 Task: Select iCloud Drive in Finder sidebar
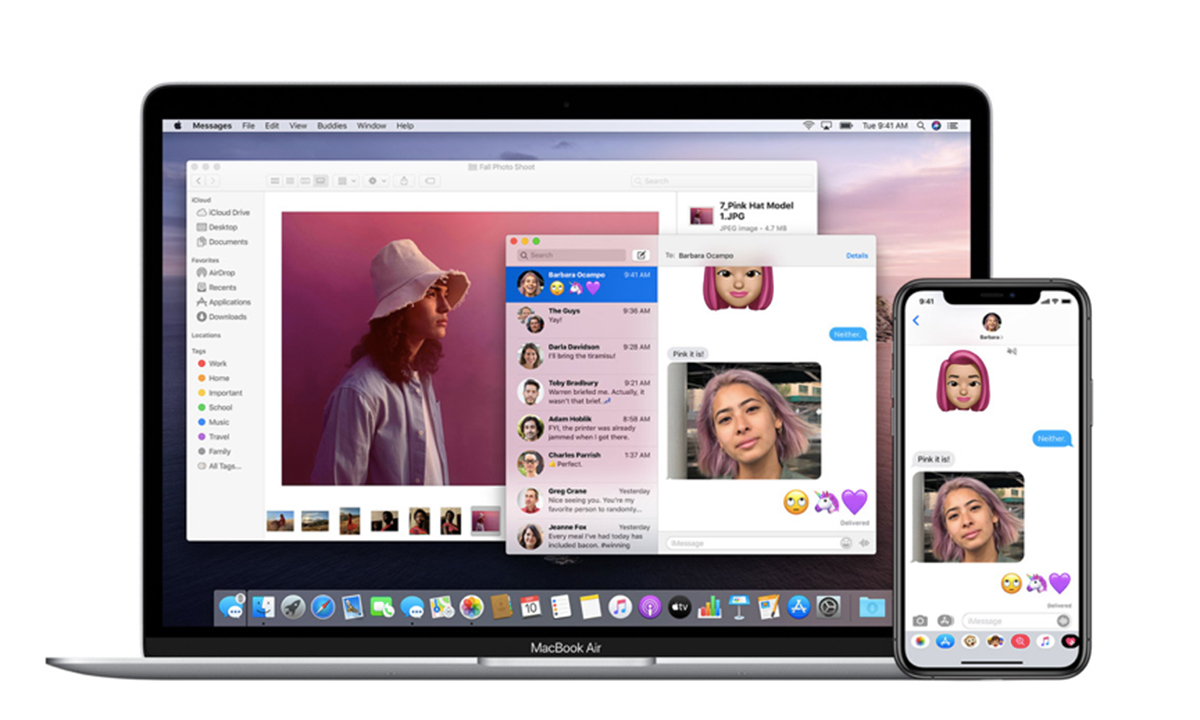point(224,213)
